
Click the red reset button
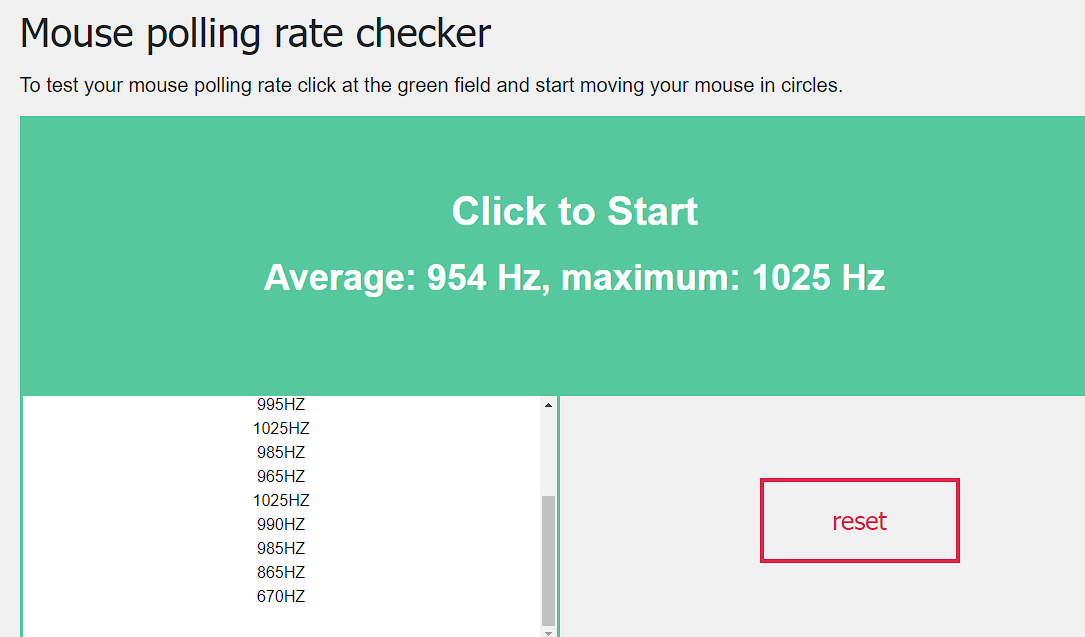tap(859, 520)
